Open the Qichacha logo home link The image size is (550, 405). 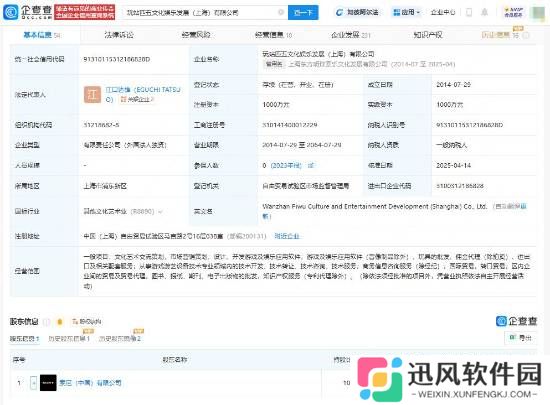[x=27, y=12]
